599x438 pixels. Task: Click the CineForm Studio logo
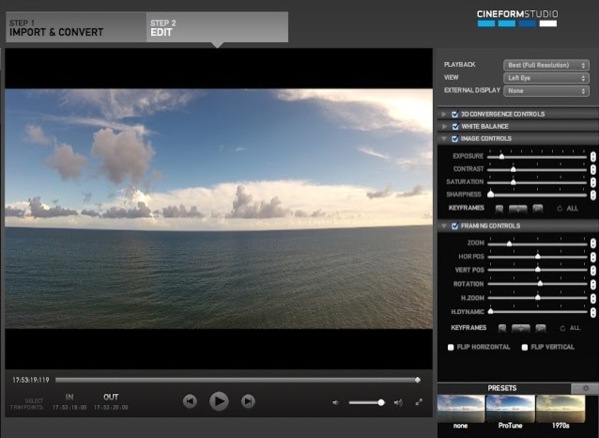click(517, 18)
